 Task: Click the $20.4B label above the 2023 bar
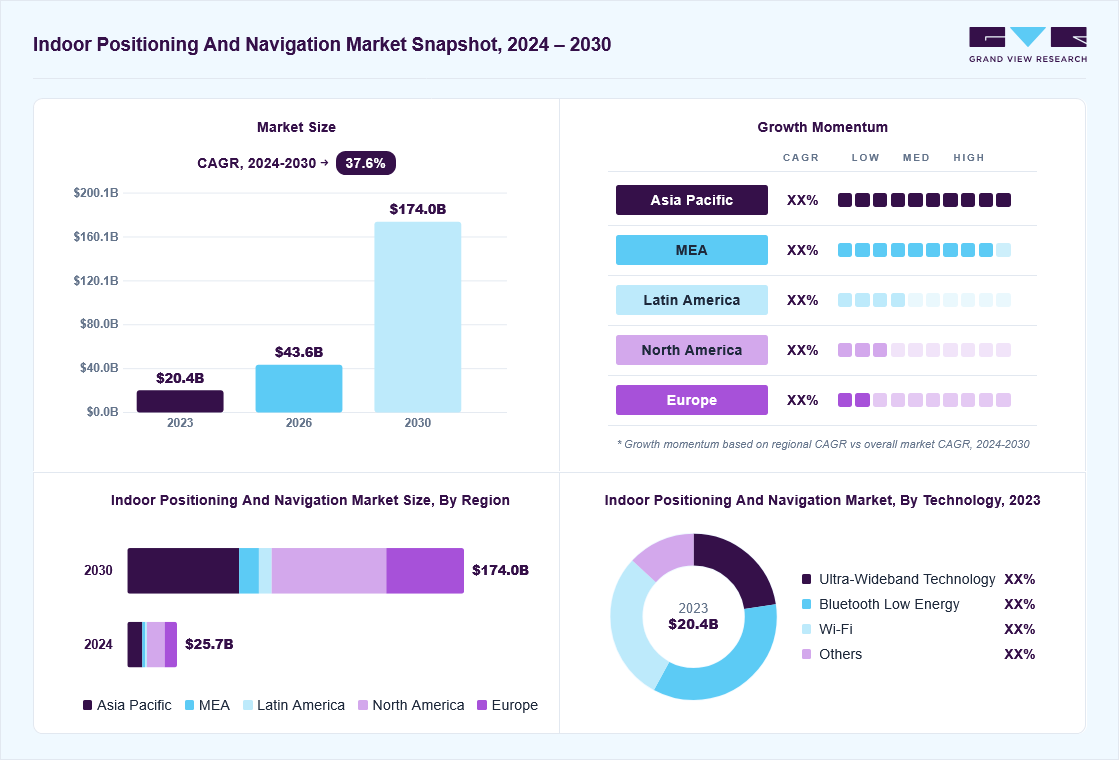point(180,378)
